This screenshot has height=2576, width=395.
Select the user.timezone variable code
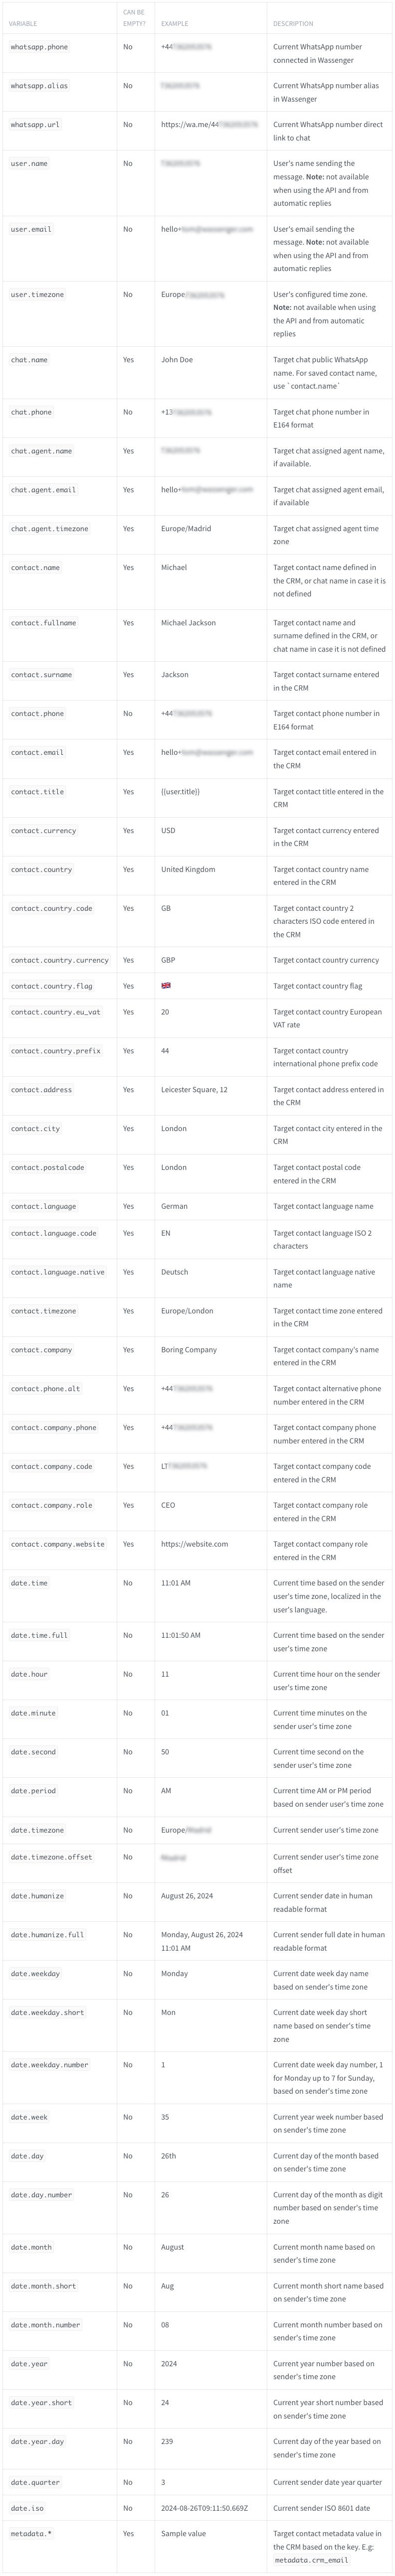coord(37,295)
